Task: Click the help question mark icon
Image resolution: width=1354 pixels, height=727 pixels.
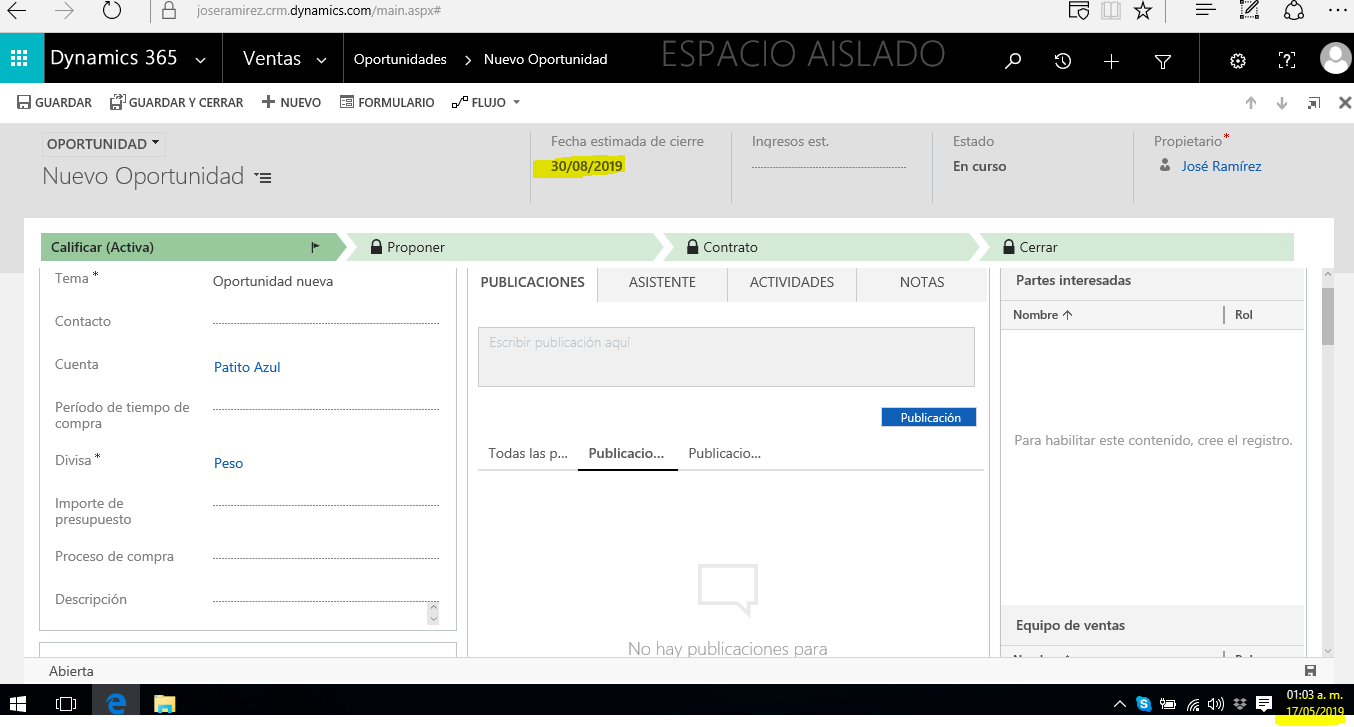Action: click(x=1287, y=61)
